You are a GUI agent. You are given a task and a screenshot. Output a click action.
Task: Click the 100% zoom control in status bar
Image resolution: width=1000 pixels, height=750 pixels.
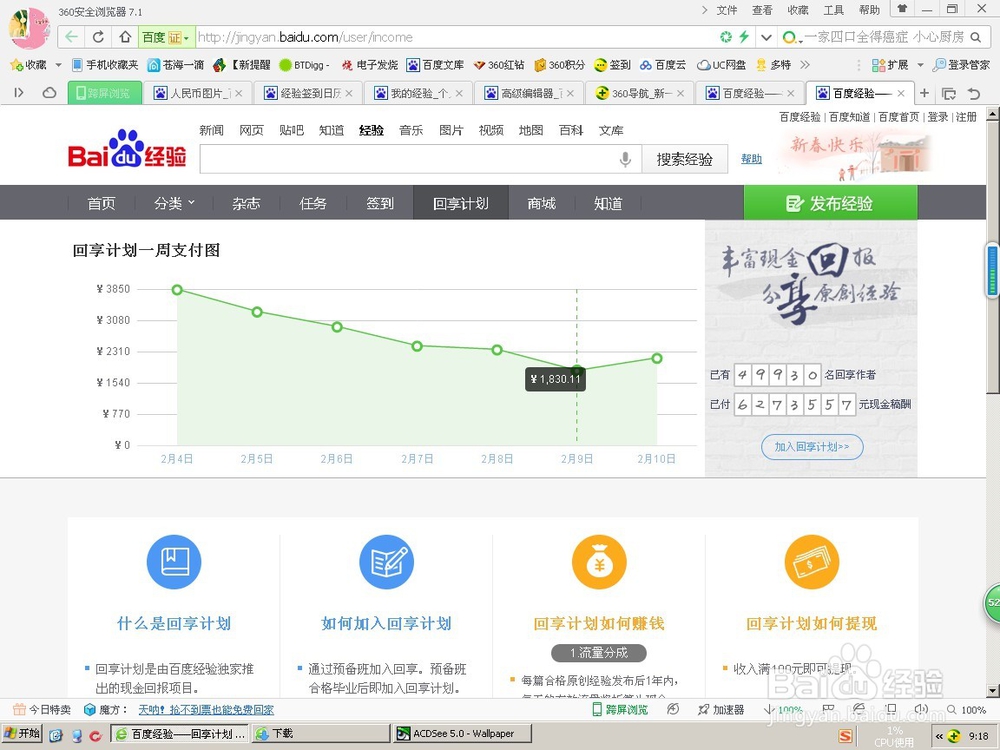[x=967, y=710]
